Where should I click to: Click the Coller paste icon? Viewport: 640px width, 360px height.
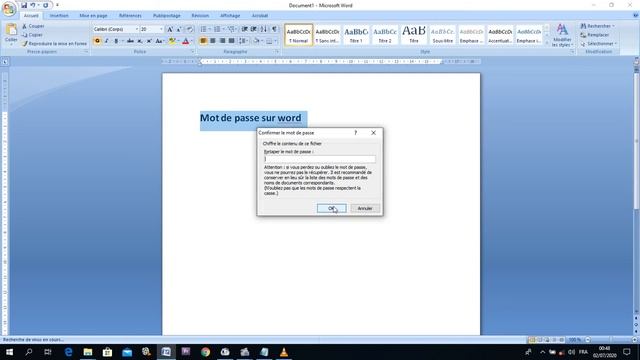(11, 30)
